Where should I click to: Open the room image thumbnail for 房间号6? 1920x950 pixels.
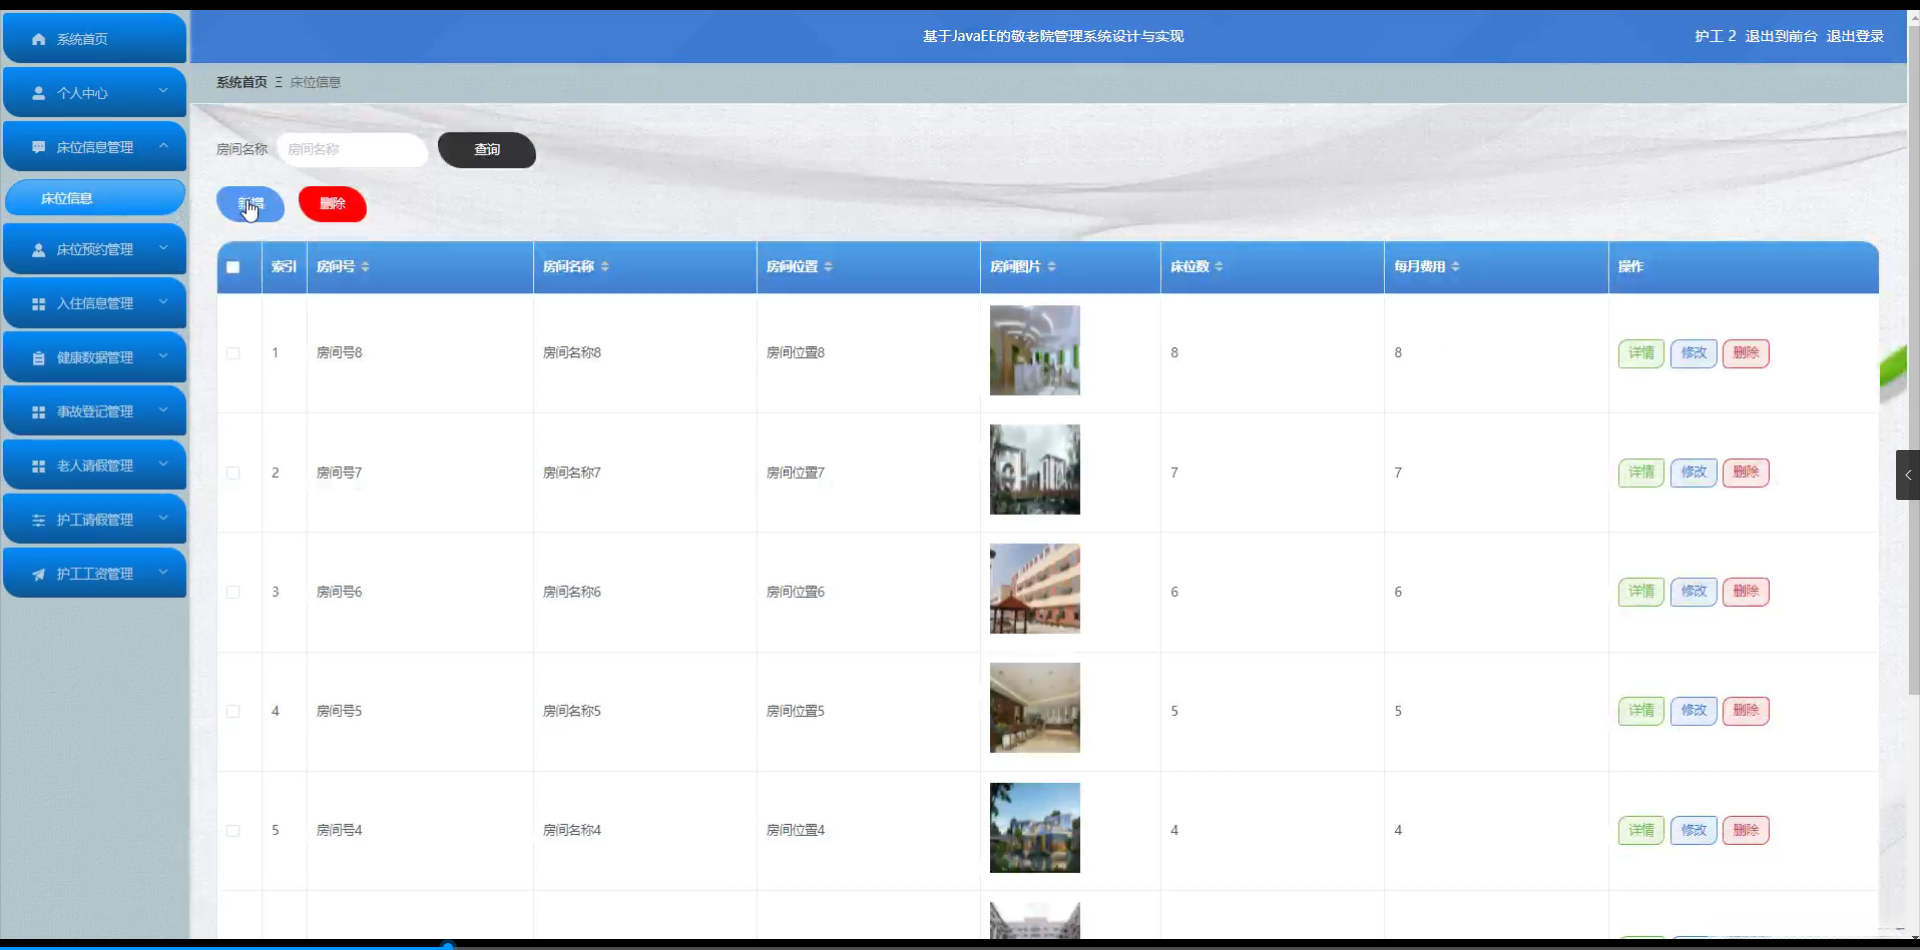[1035, 588]
